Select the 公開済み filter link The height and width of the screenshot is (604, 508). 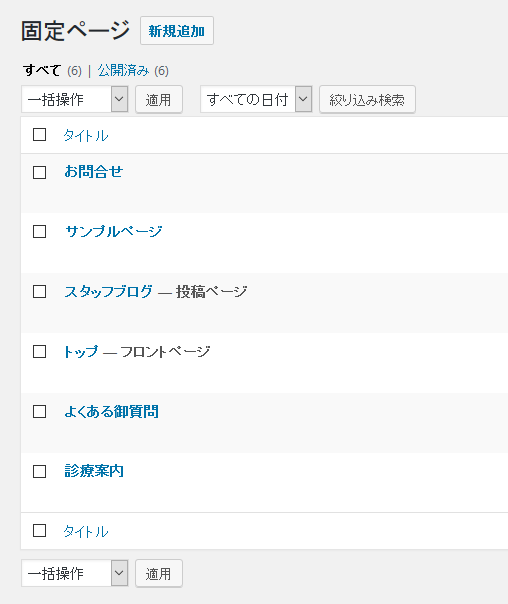pos(123,71)
